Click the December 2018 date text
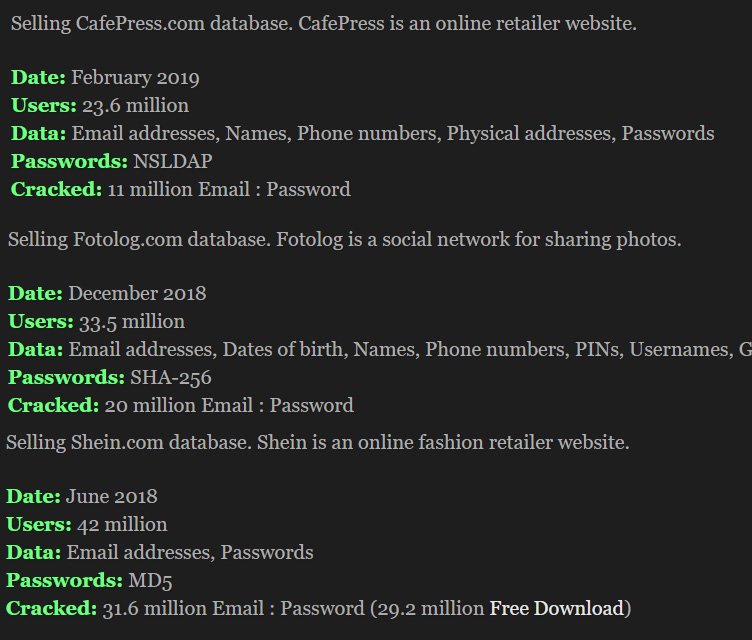This screenshot has width=752, height=640. click(137, 294)
